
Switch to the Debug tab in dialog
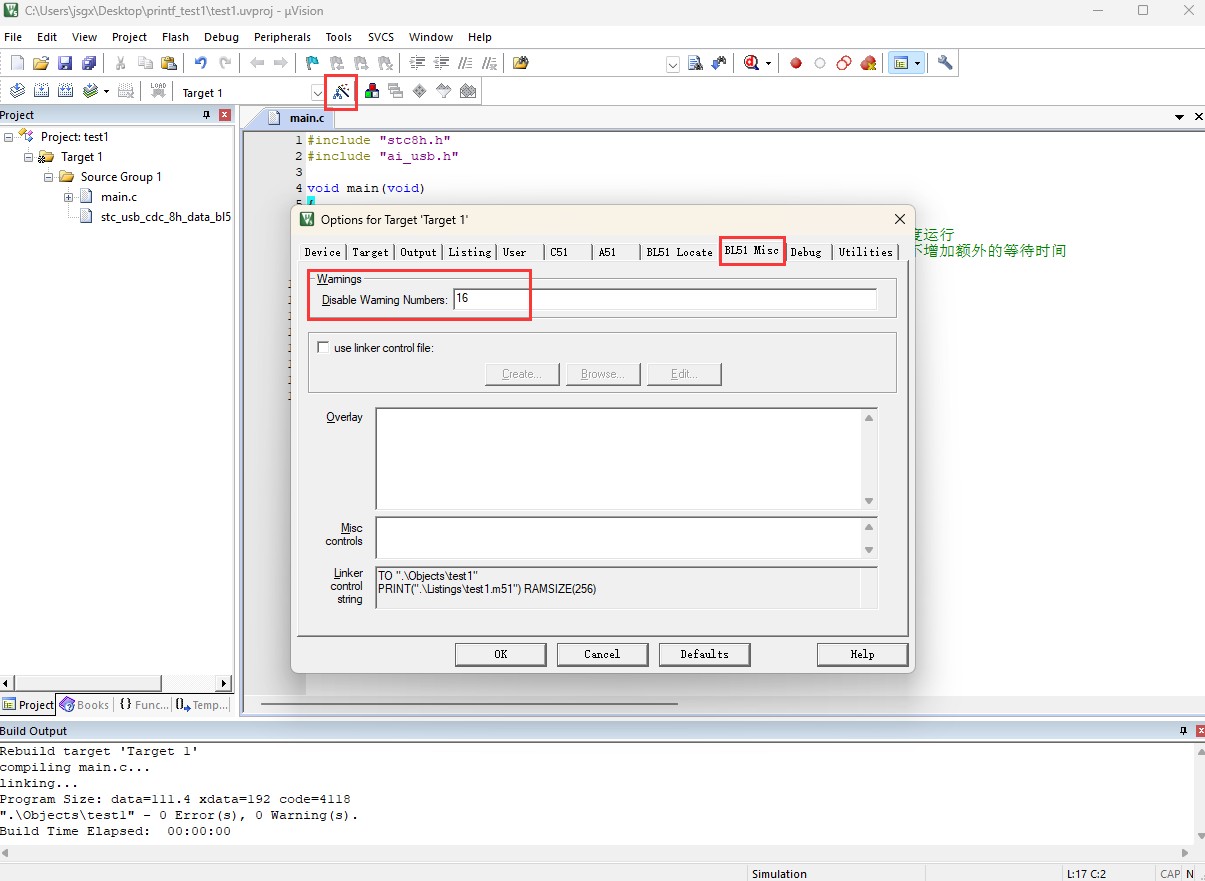(x=806, y=252)
